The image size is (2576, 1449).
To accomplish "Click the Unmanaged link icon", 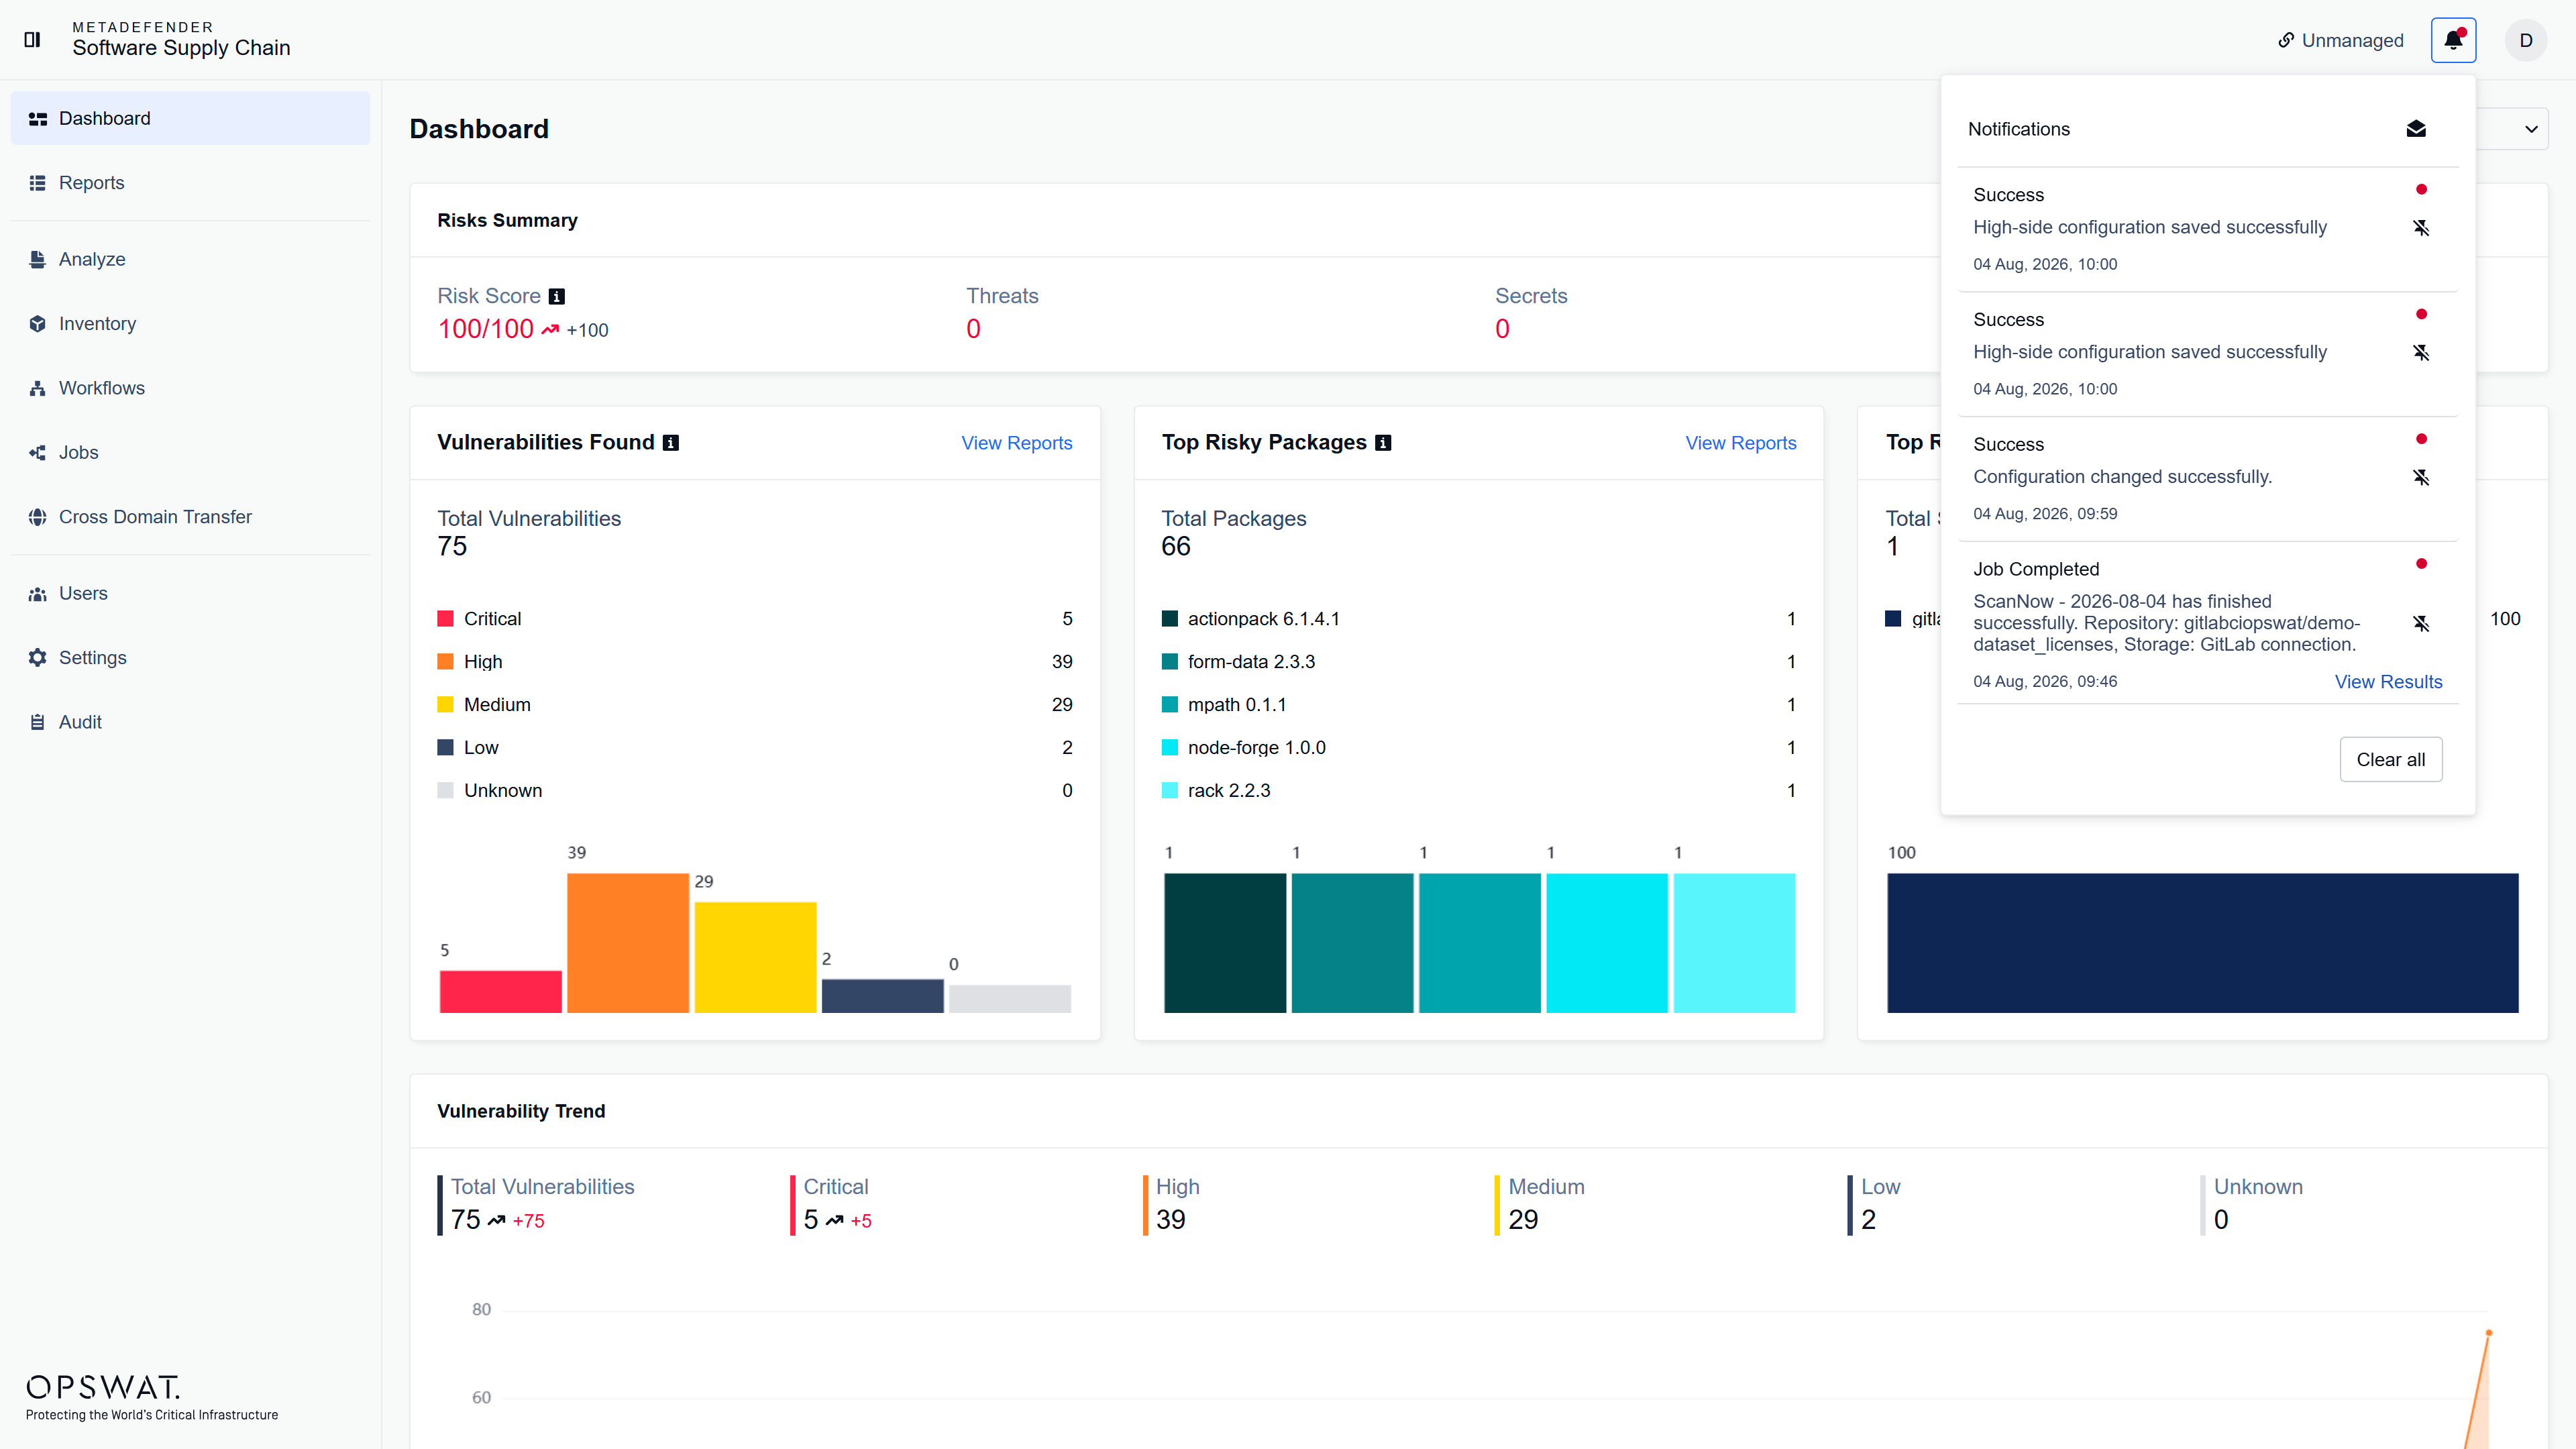I will [x=2286, y=40].
